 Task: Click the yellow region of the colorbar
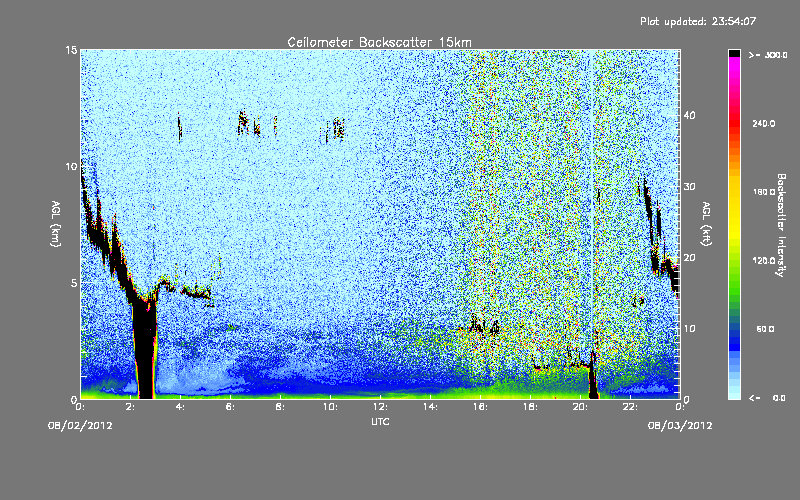[734, 209]
